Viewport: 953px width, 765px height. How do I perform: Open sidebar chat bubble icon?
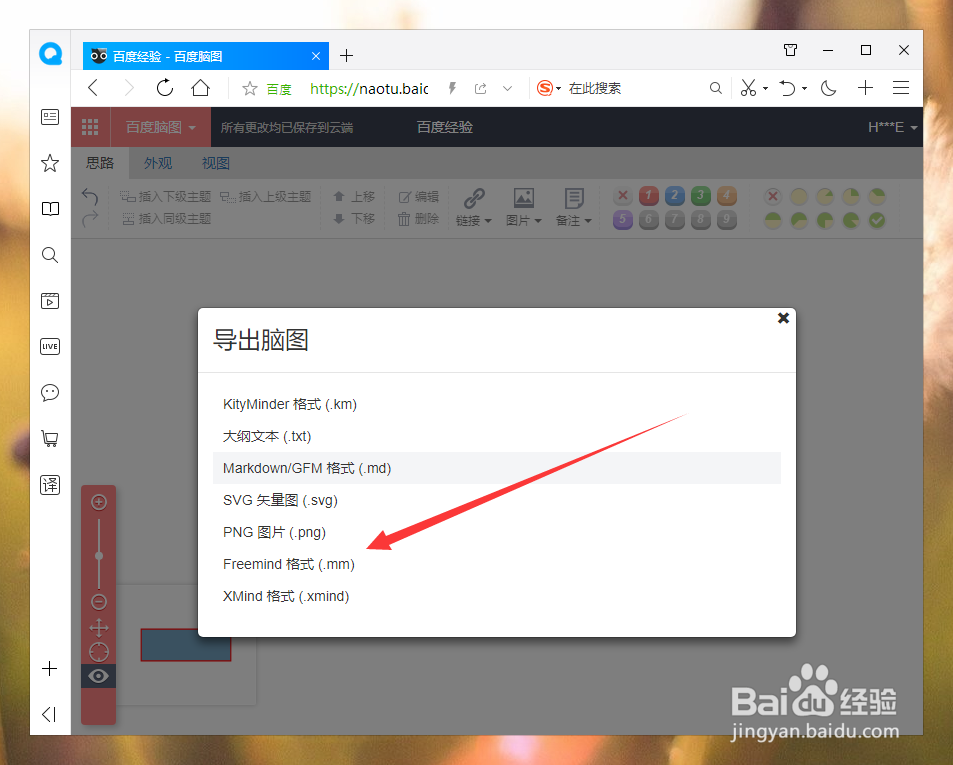50,393
